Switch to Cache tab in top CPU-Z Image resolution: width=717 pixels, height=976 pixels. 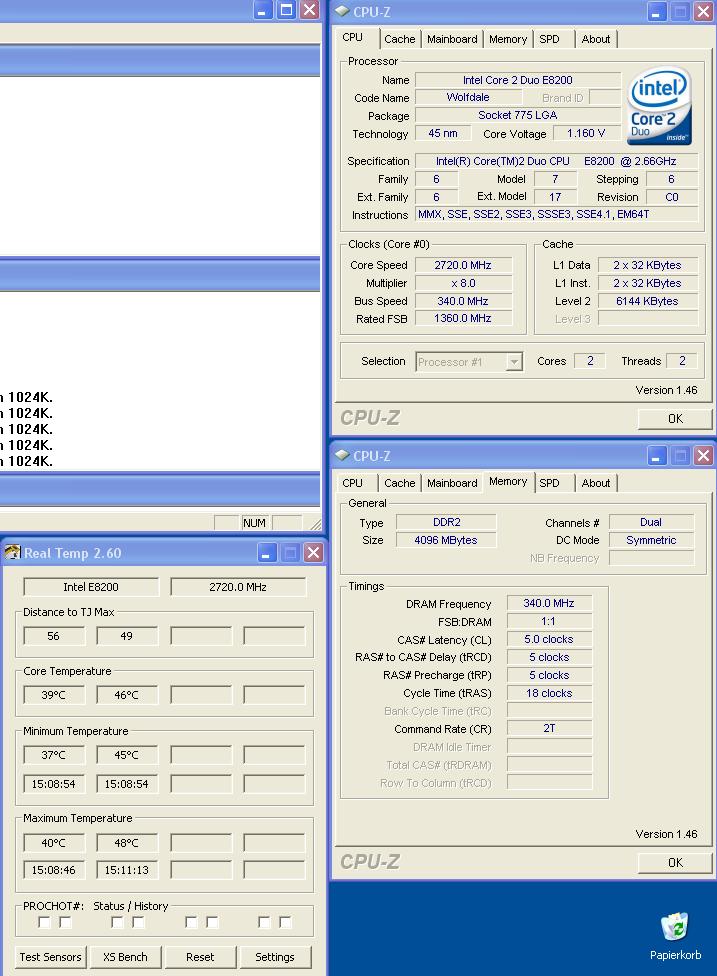point(400,39)
